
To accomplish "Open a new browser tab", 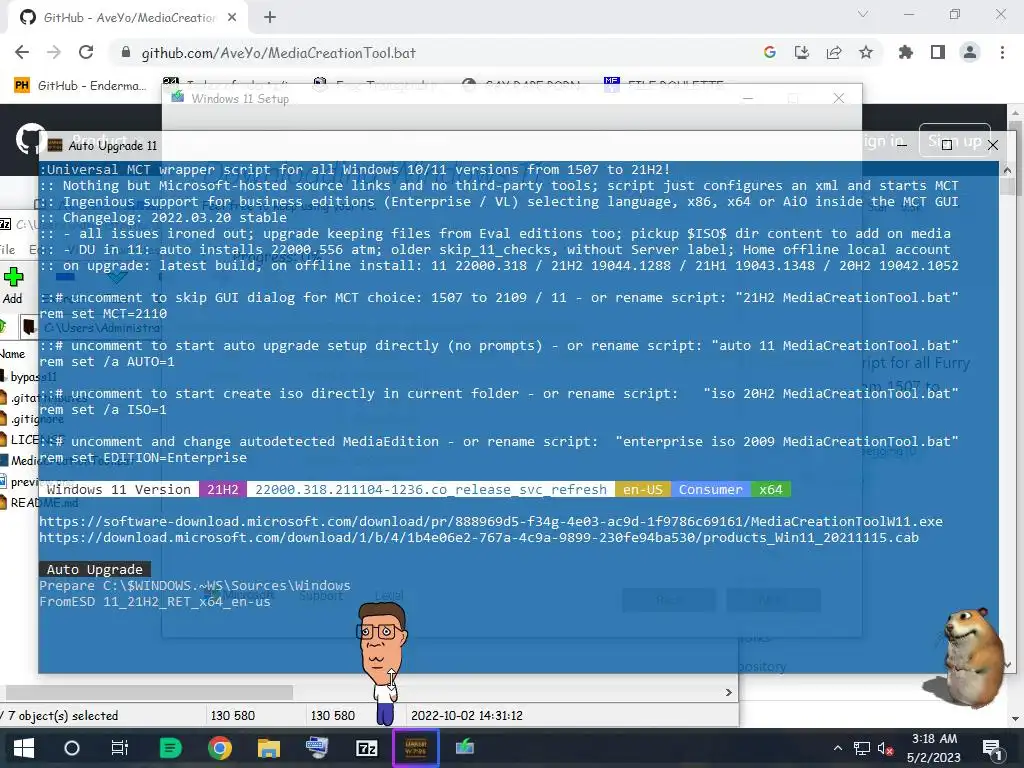I will click(270, 18).
